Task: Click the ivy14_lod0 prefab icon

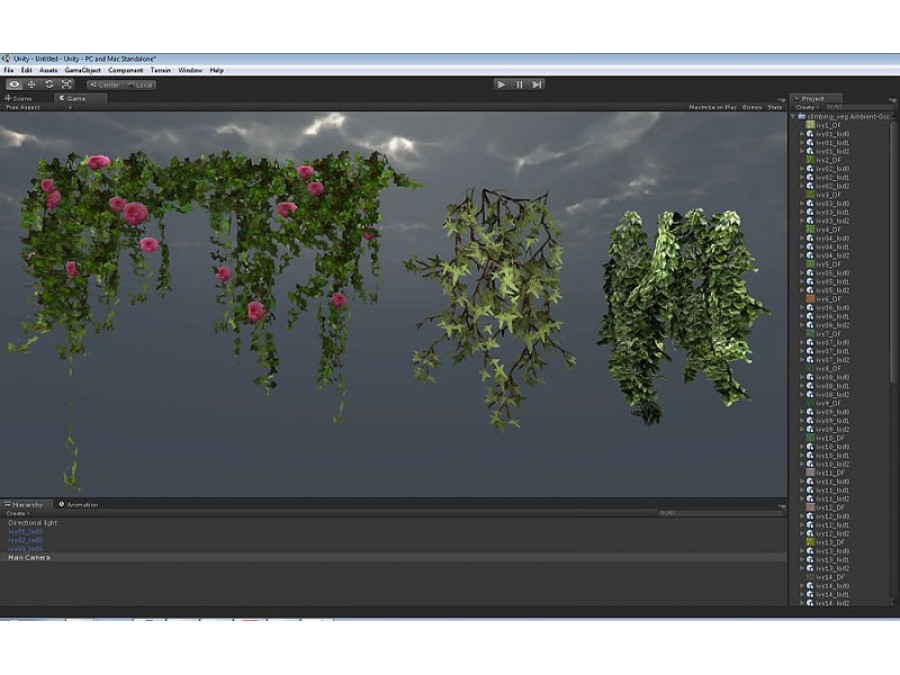Action: (810, 586)
